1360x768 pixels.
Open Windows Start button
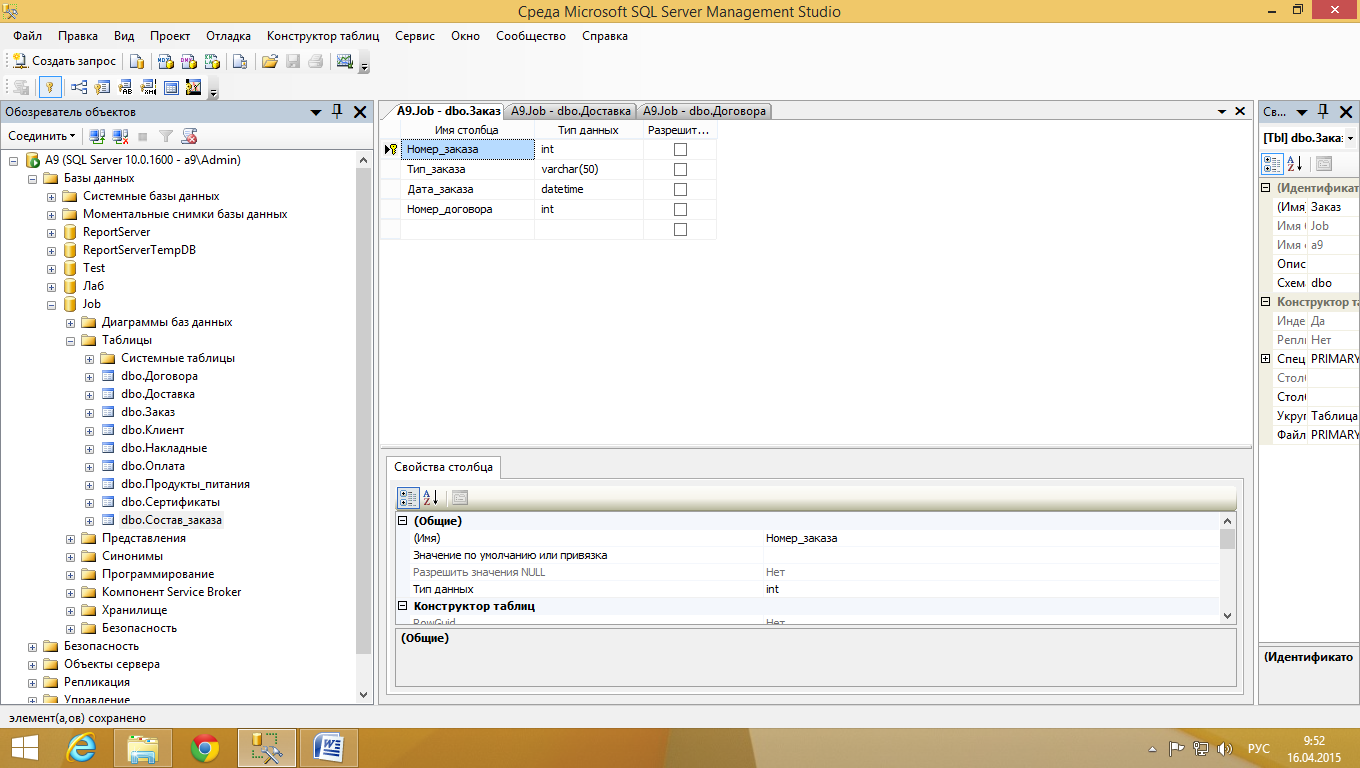(x=24, y=748)
